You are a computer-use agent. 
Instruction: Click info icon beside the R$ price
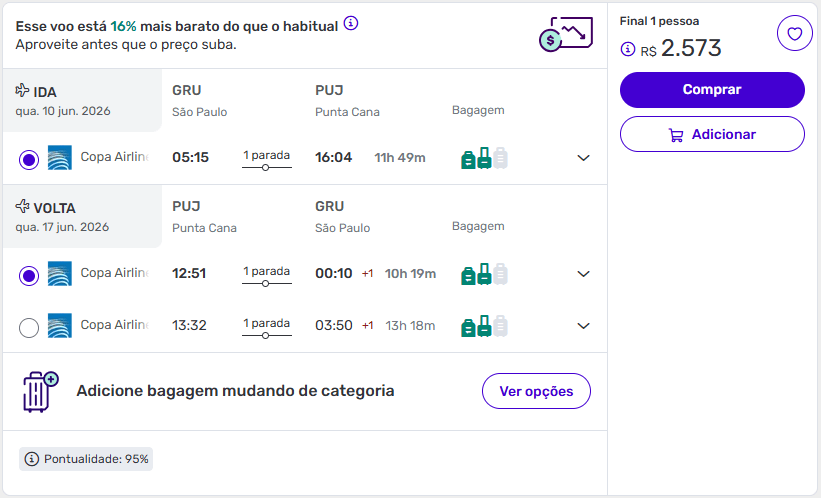pos(628,49)
